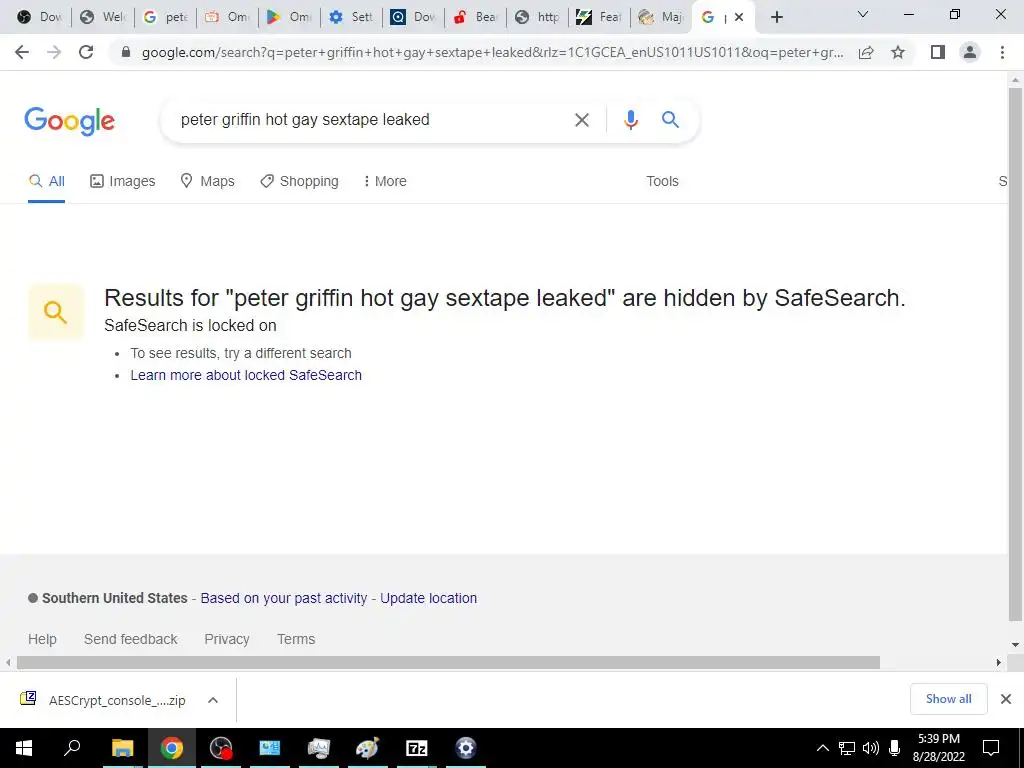Open the volume control in tray
The image size is (1024, 768).
coord(871,748)
